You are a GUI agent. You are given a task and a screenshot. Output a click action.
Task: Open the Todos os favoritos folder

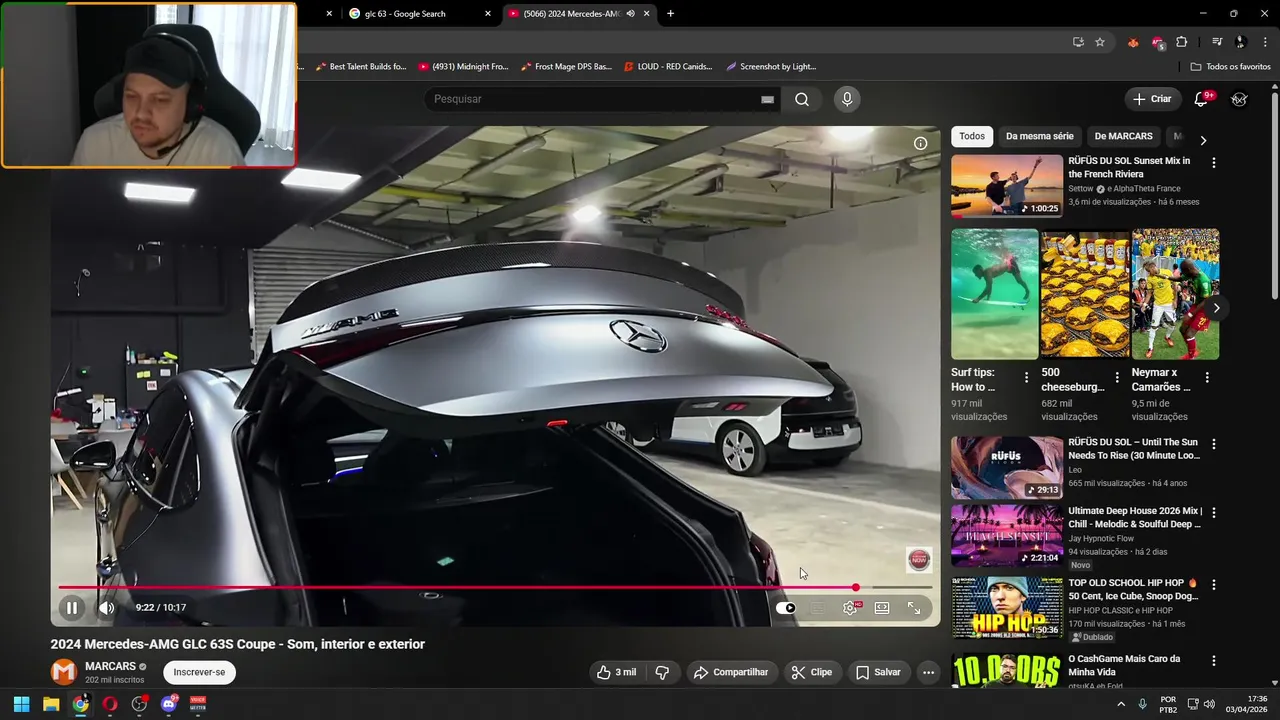coord(1231,67)
